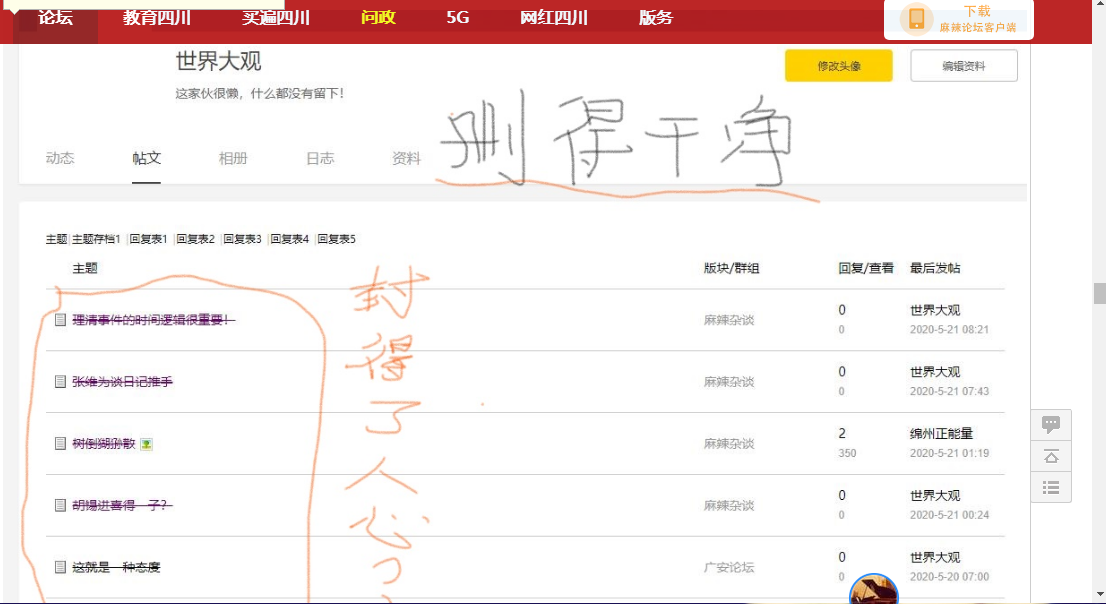Go to 买遍四川 in top navigation
This screenshot has width=1106, height=604.
tap(276, 18)
